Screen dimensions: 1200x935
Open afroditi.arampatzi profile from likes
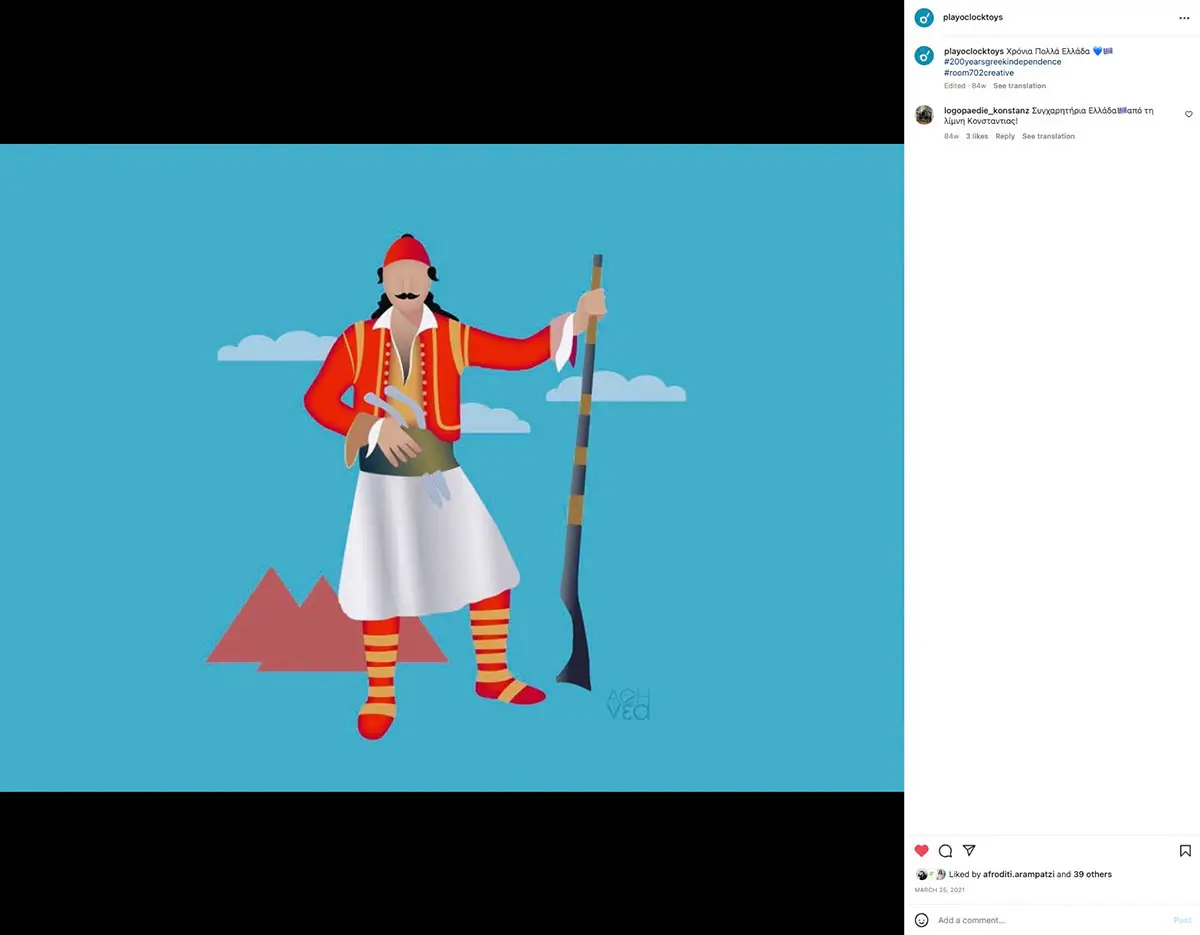click(1018, 874)
